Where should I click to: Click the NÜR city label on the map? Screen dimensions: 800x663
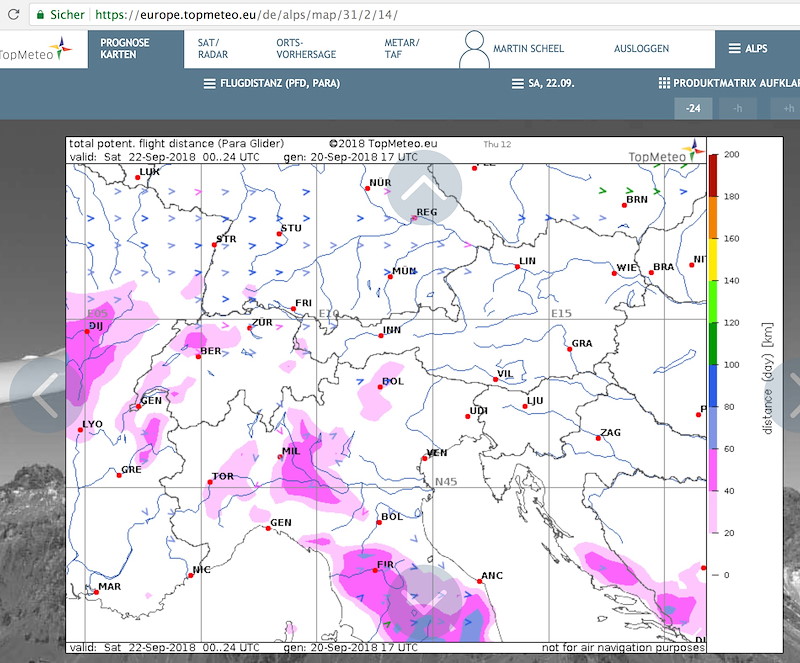point(381,183)
